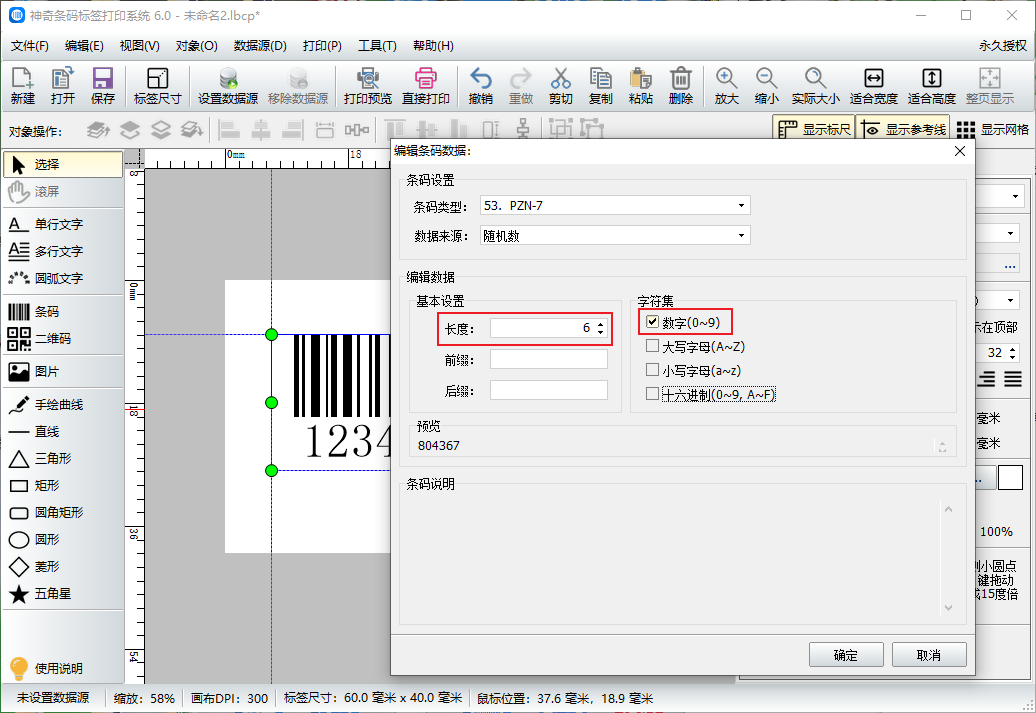The height and width of the screenshot is (713, 1036).
Task: Open the 数据来源 data source dropdown
Action: point(615,236)
